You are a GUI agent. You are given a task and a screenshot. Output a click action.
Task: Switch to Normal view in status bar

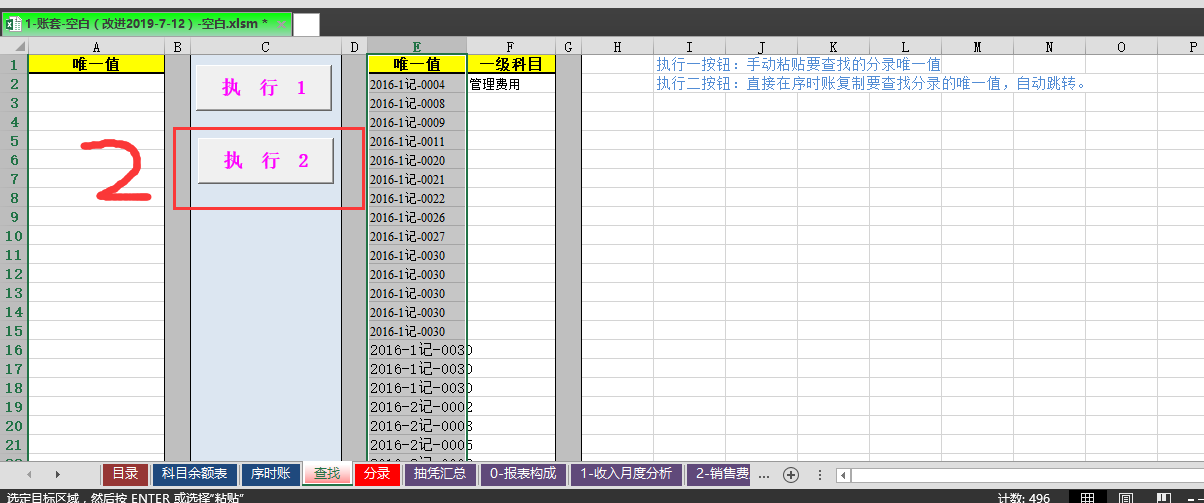point(1087,497)
